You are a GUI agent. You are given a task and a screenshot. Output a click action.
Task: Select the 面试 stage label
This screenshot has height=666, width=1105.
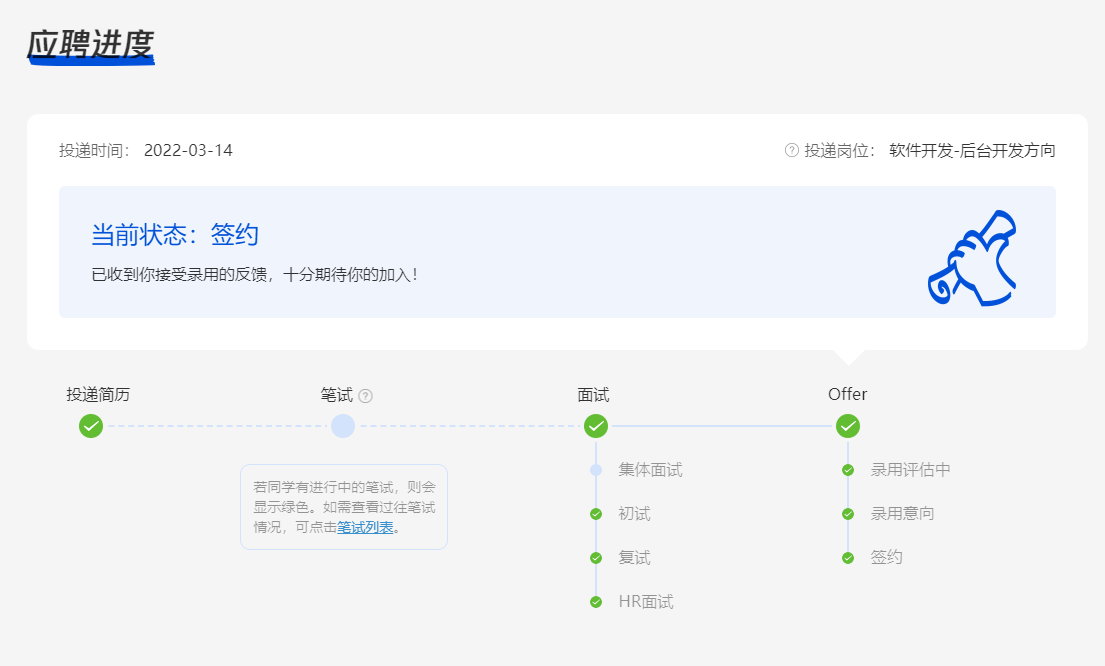click(x=593, y=395)
